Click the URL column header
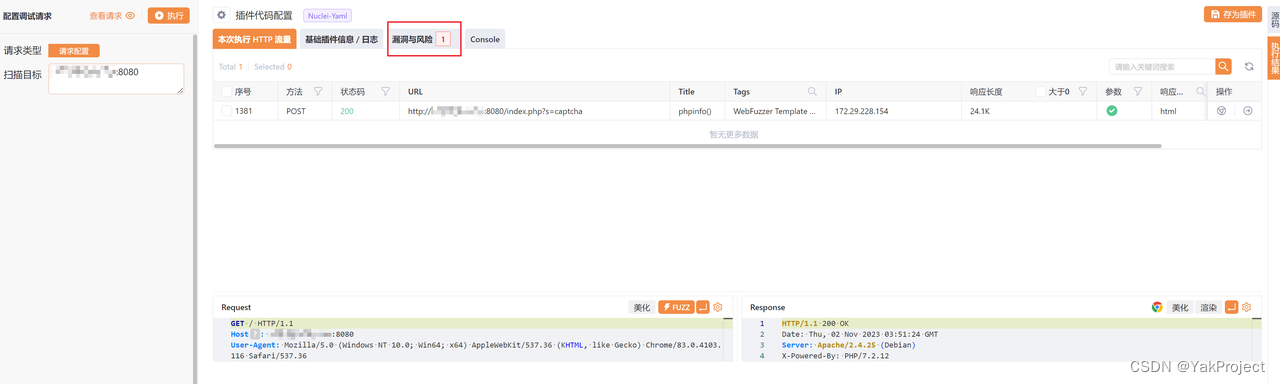This screenshot has width=1280, height=384. pos(535,91)
